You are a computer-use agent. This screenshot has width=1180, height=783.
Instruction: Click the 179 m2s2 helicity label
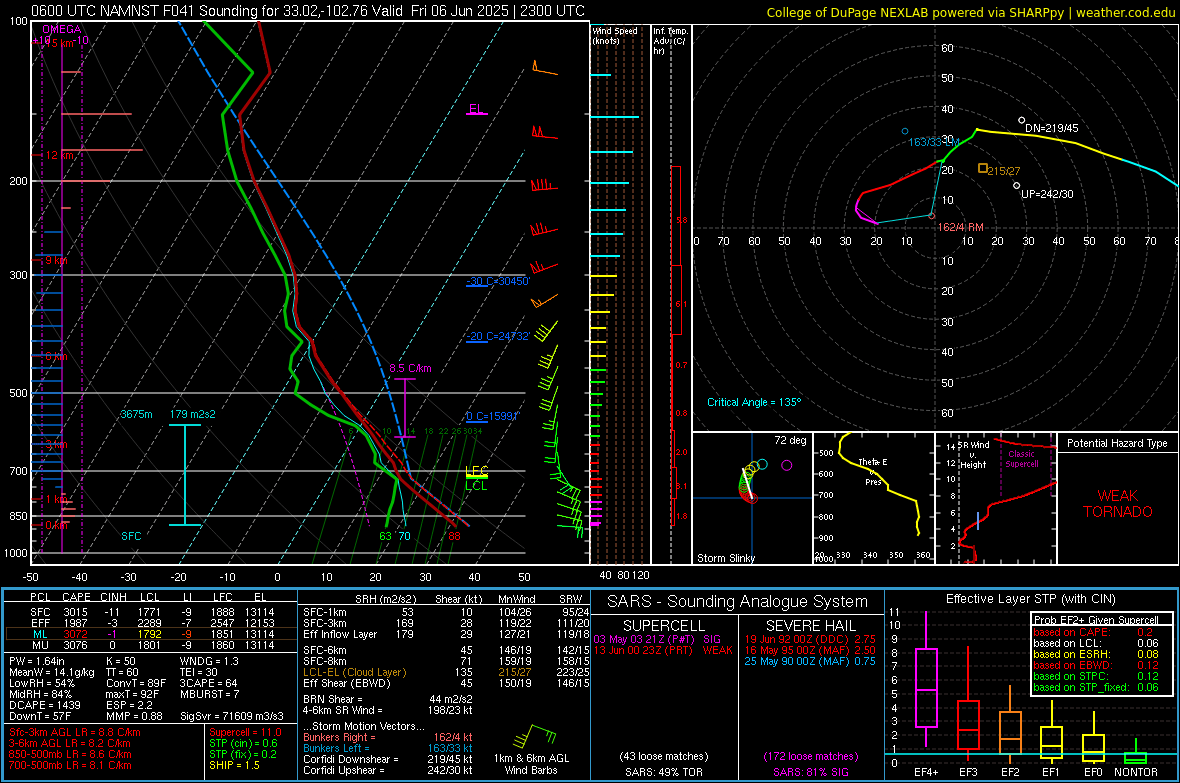(x=193, y=414)
